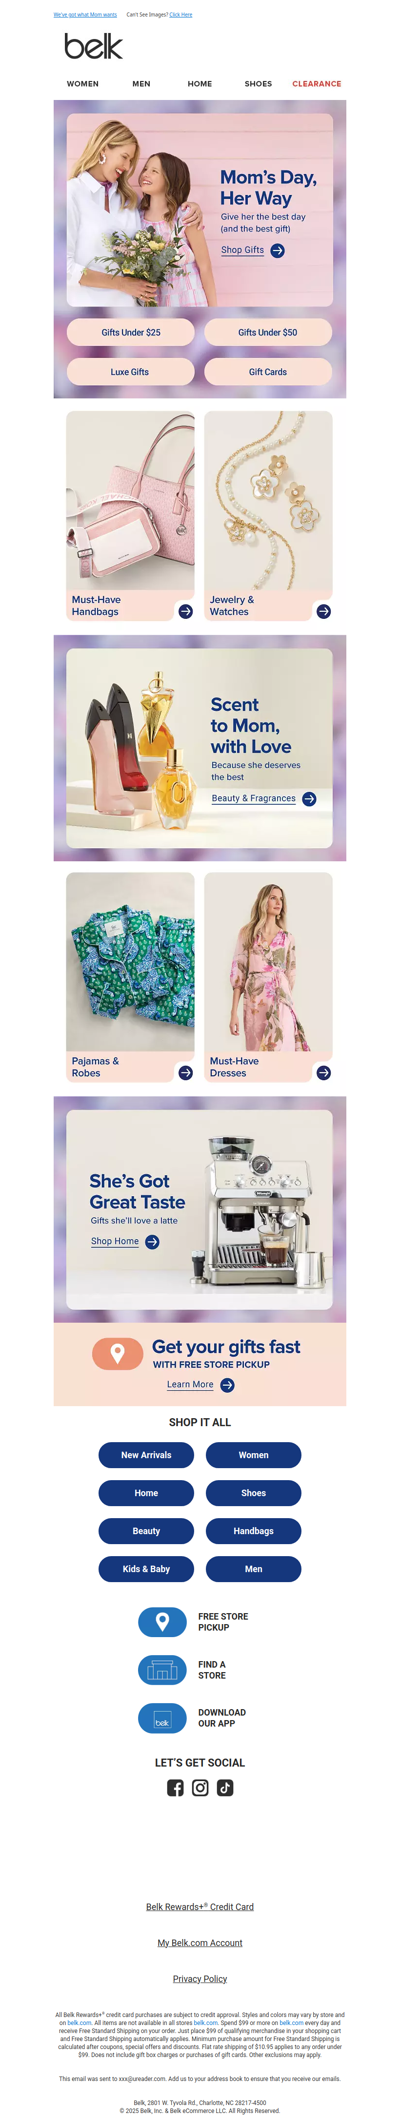This screenshot has width=400, height=2123.
Task: Click arrow icon on Must-Have Handbags tile
Action: (x=185, y=611)
